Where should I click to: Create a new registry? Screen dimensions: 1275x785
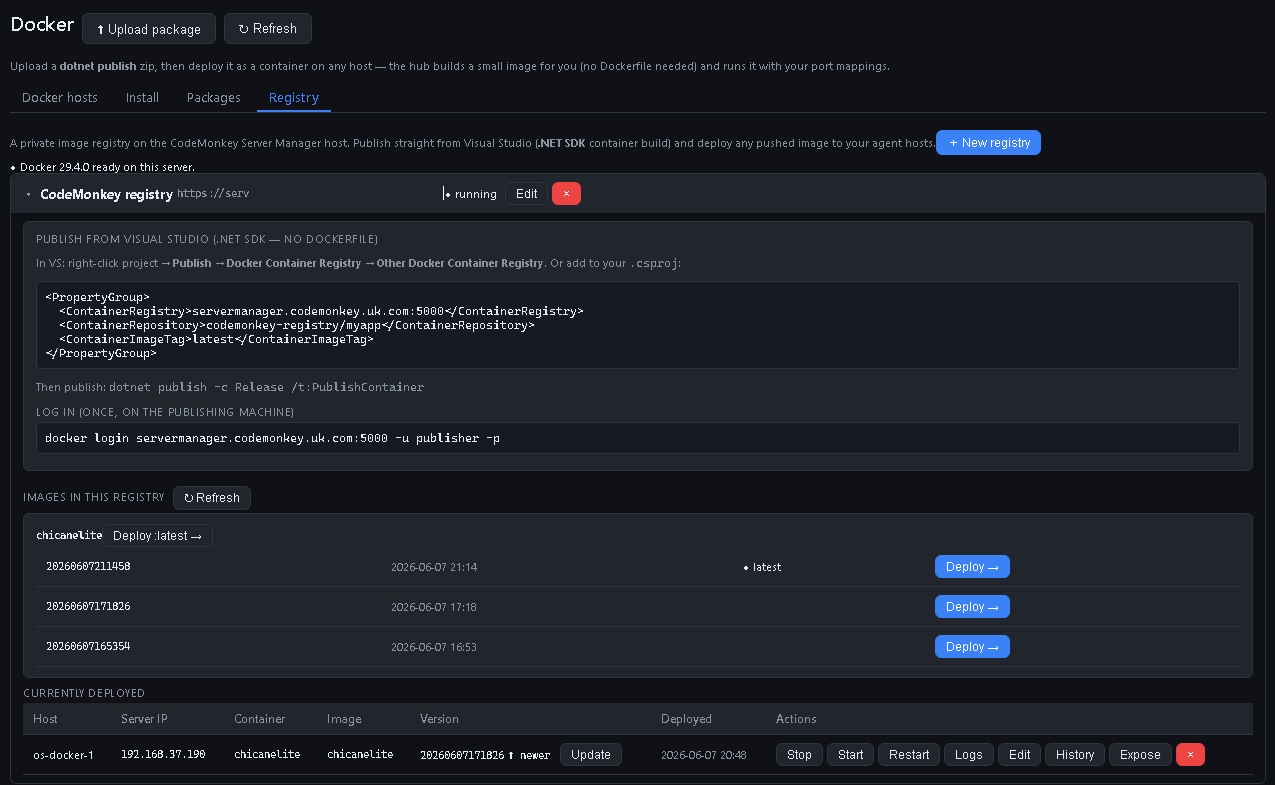click(x=988, y=143)
